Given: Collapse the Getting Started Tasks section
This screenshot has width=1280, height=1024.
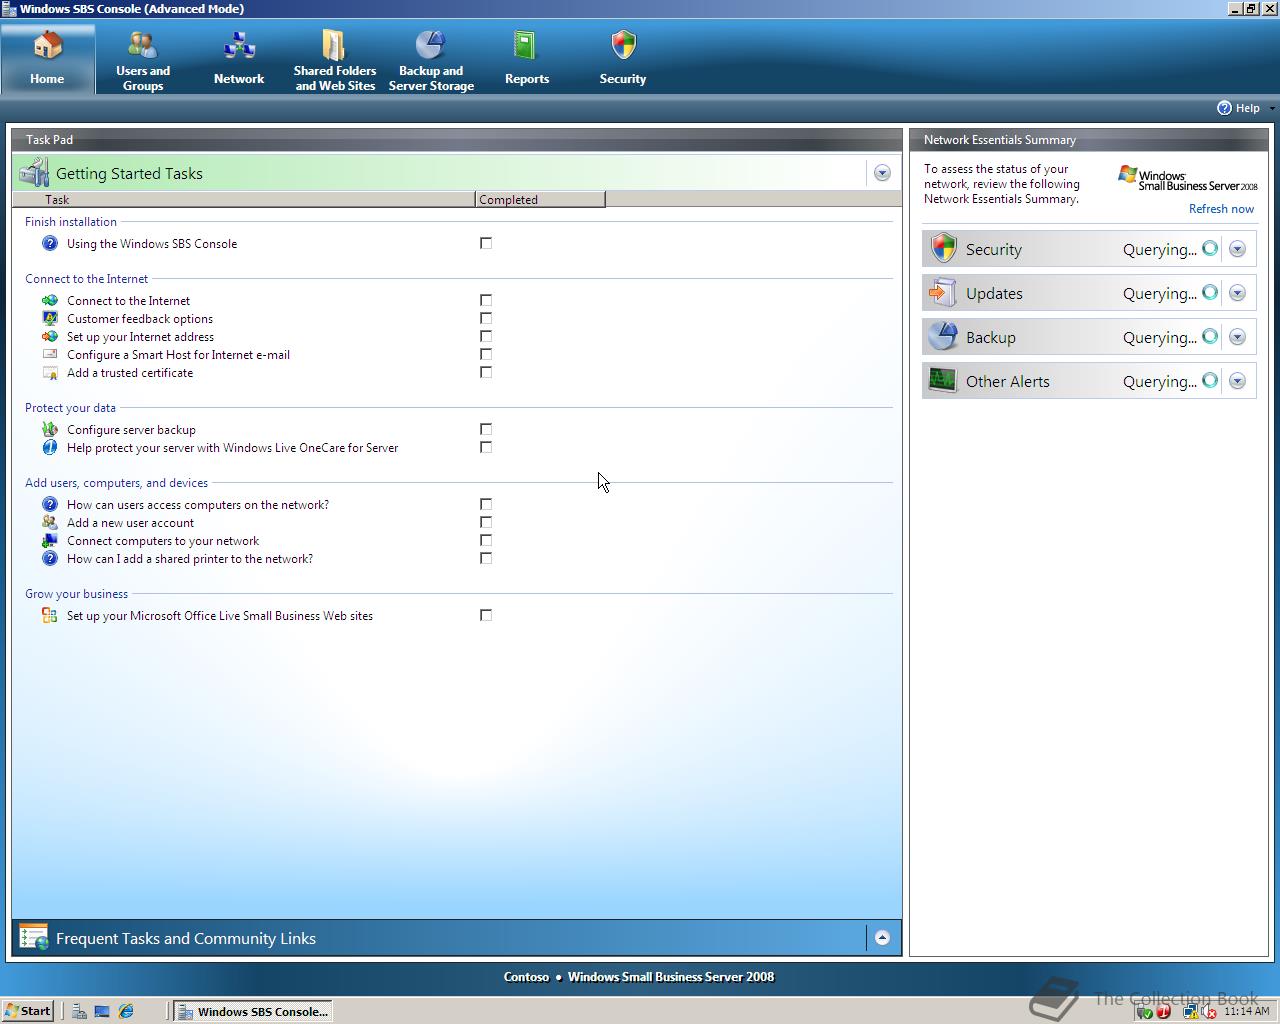Looking at the screenshot, I should click(x=882, y=173).
